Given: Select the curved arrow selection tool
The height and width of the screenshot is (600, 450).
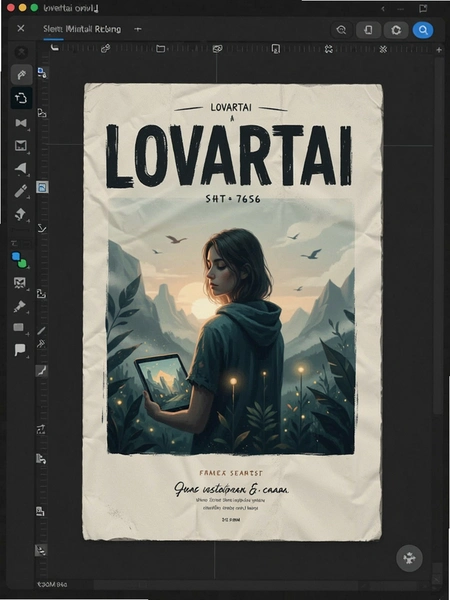Looking at the screenshot, I should (21, 74).
